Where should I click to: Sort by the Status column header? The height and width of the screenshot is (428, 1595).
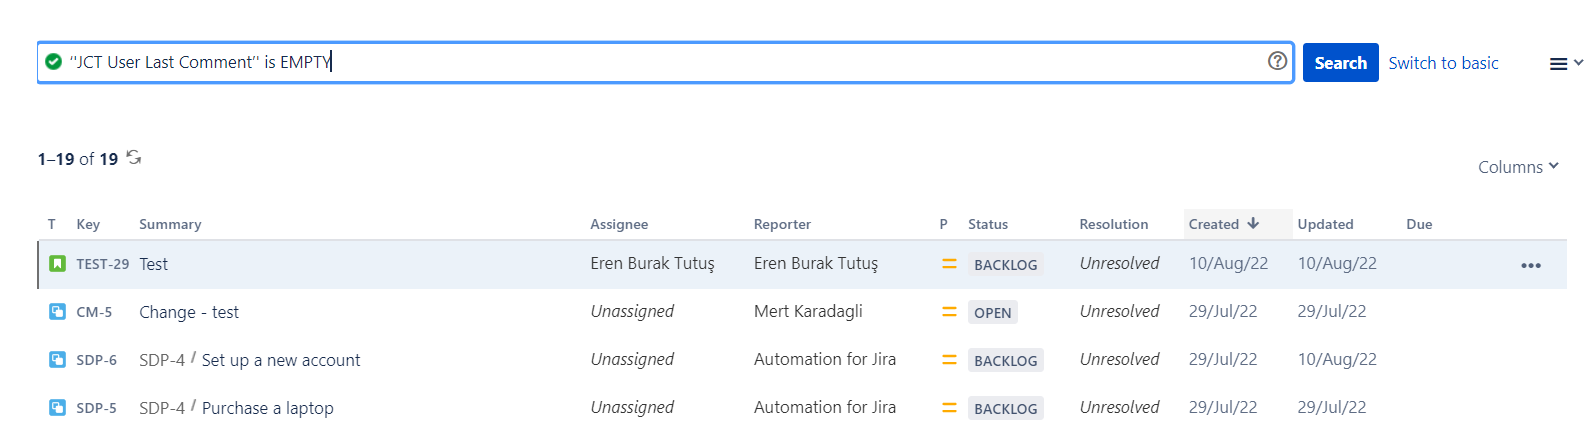click(988, 224)
